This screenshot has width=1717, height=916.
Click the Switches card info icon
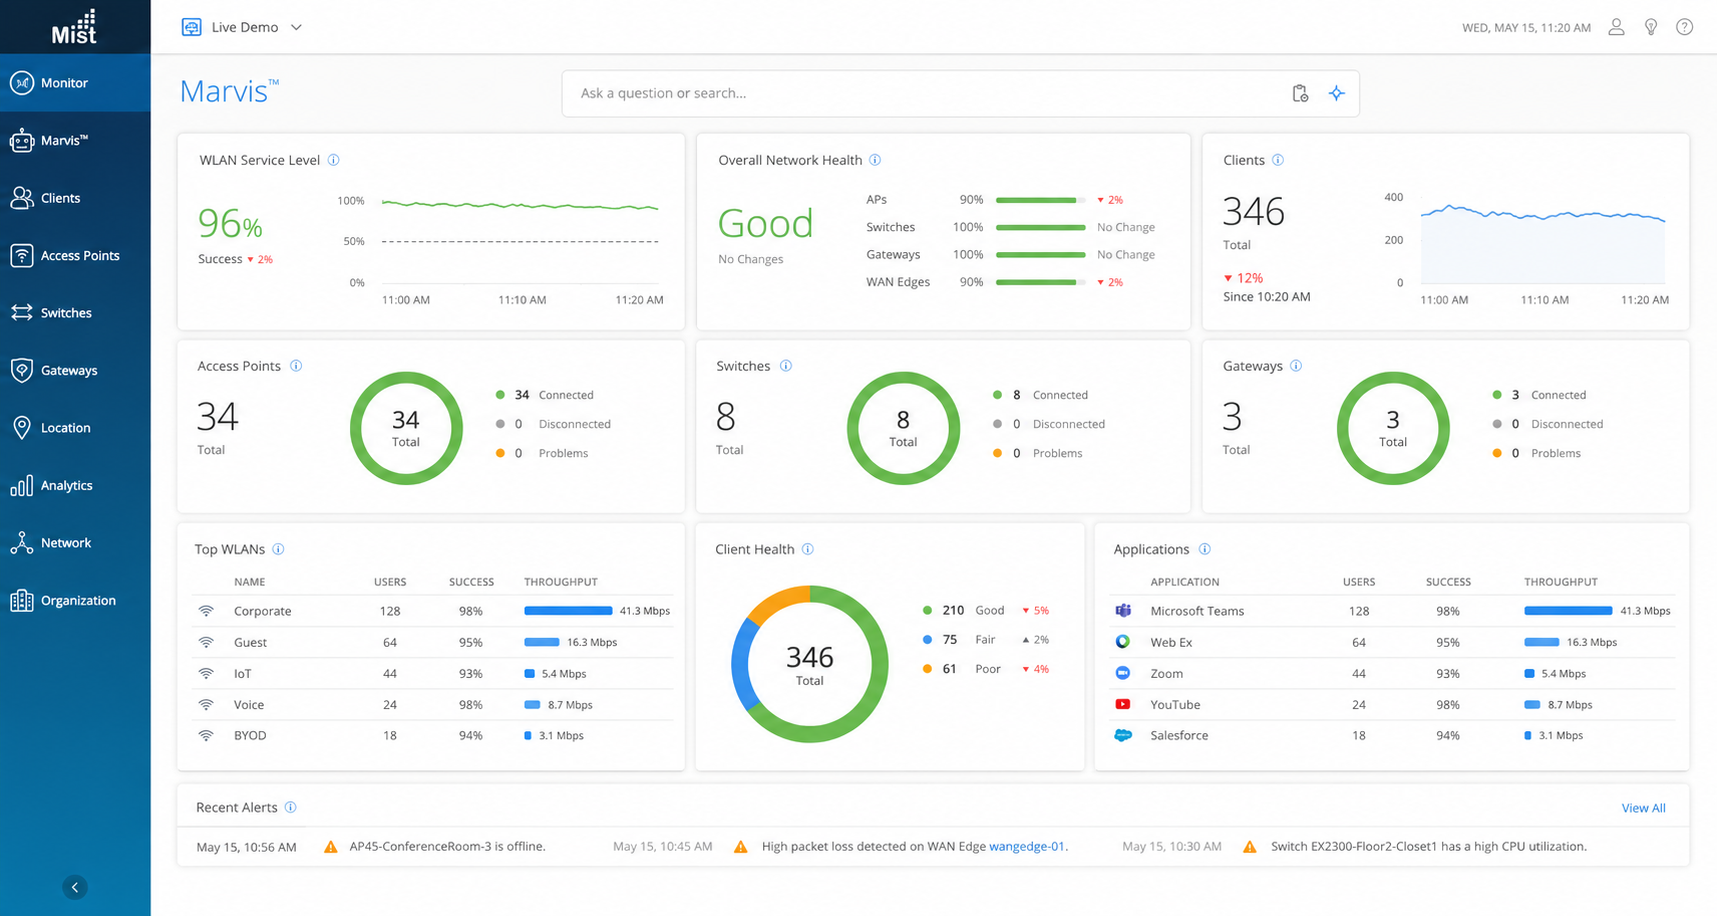[786, 366]
